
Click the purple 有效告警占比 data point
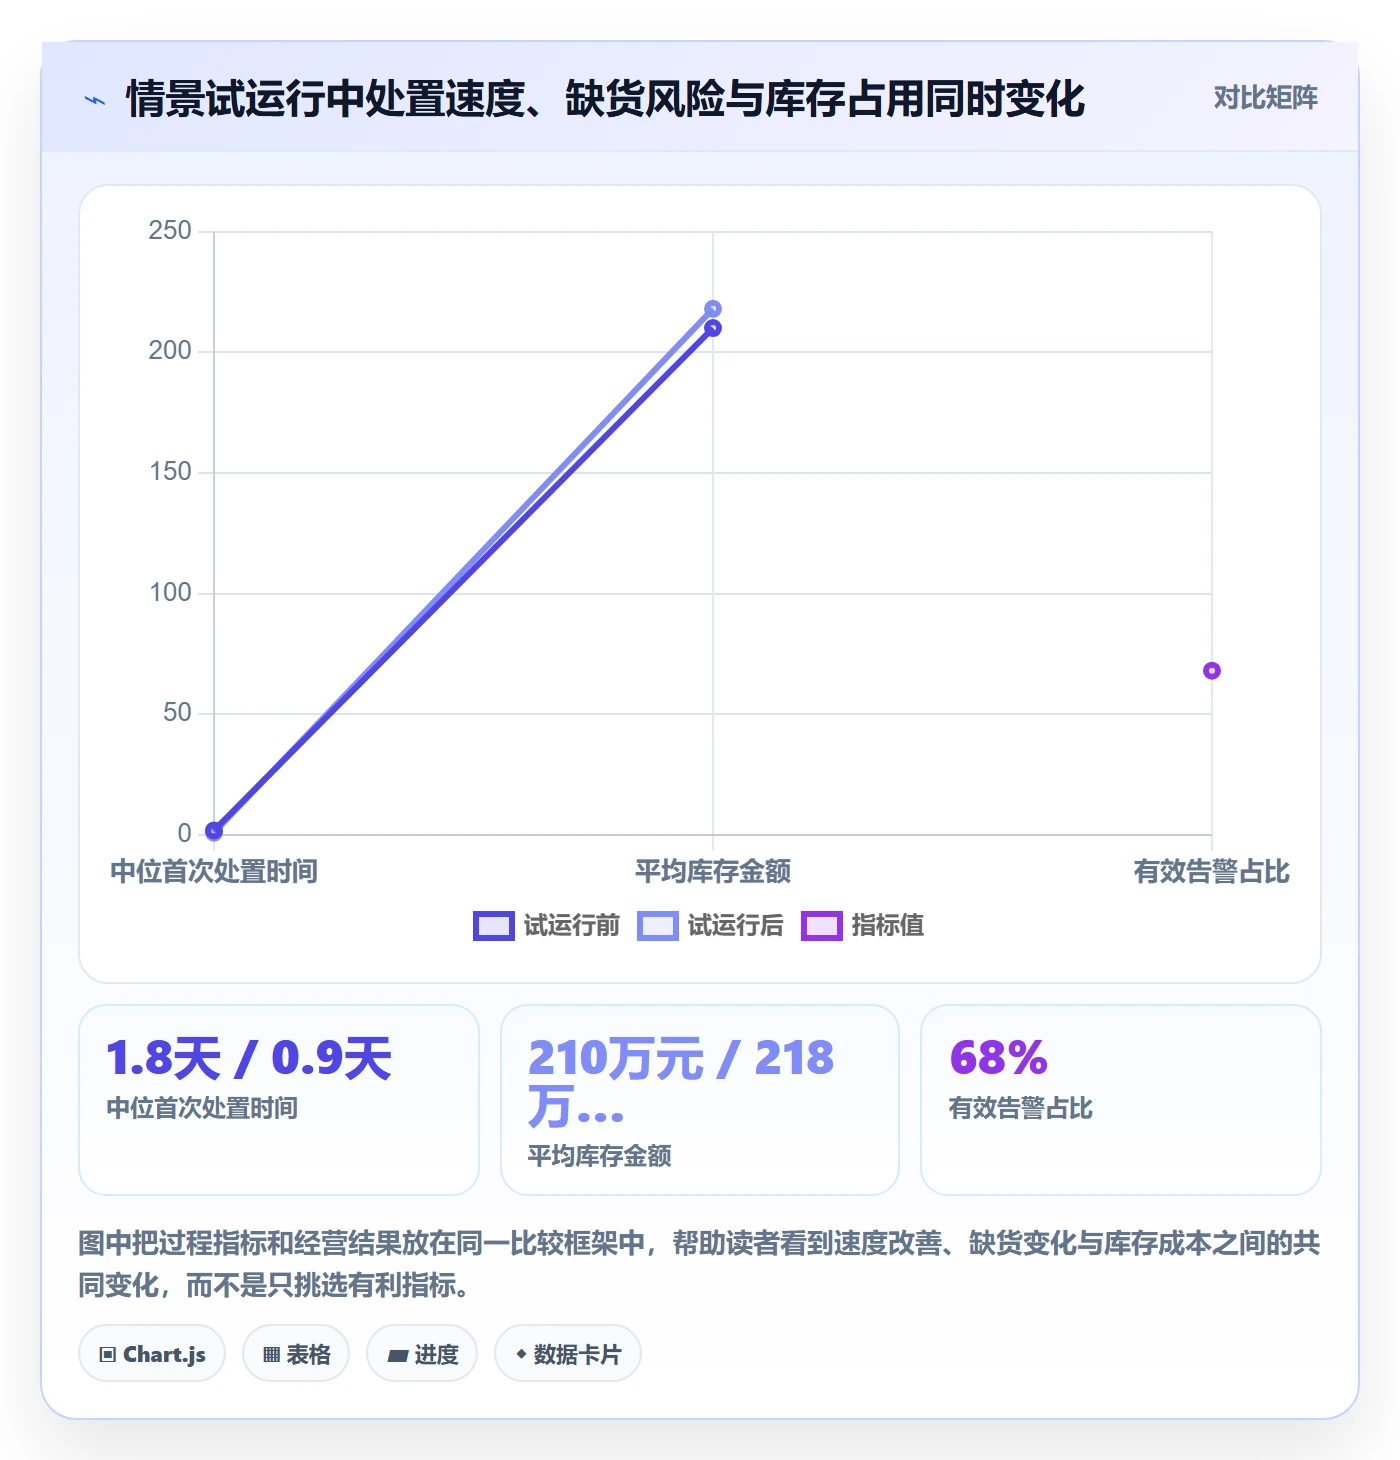pyautogui.click(x=1212, y=671)
